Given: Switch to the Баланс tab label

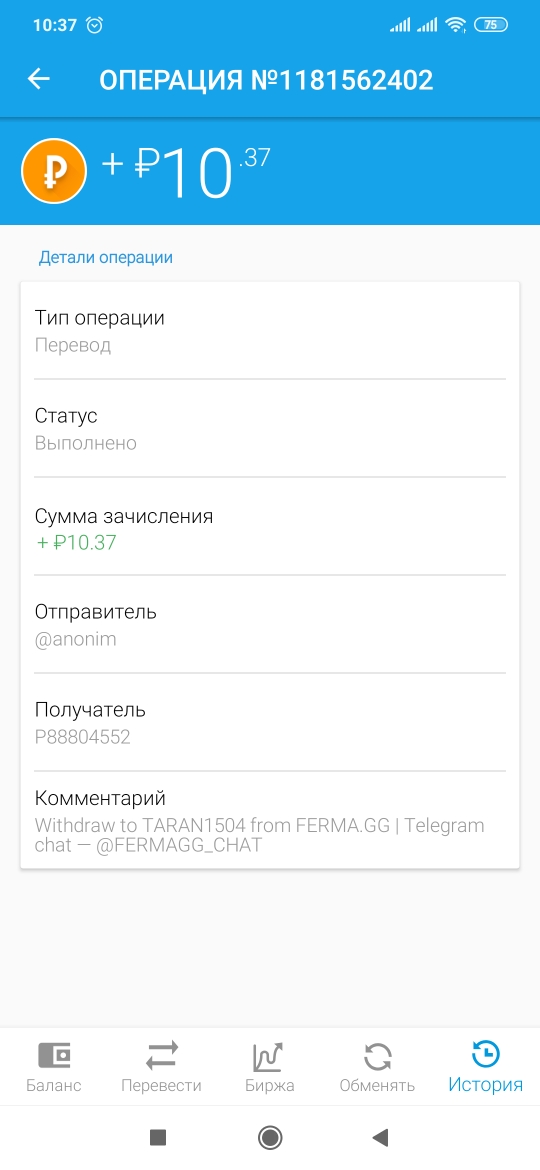Looking at the screenshot, I should (54, 1085).
